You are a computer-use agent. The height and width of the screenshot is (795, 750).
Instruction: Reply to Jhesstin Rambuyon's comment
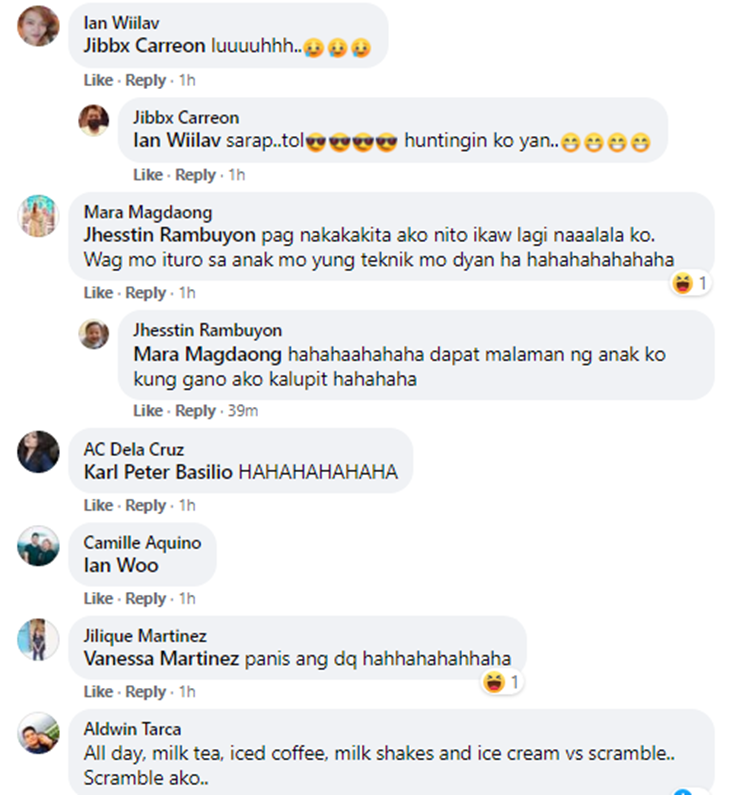(x=195, y=411)
